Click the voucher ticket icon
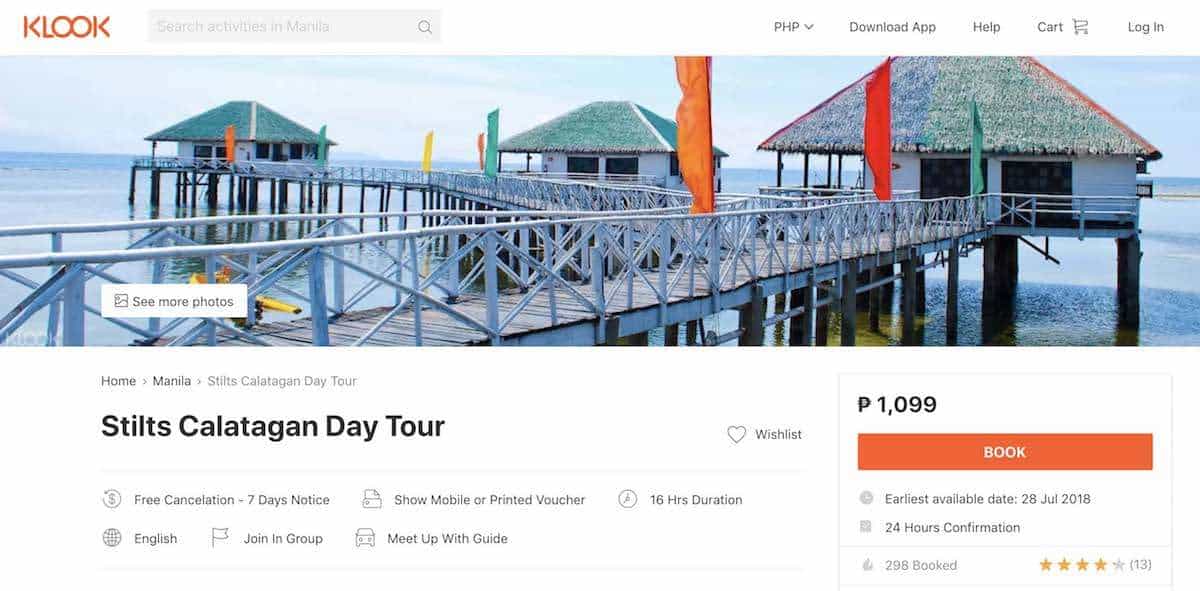1200x591 pixels. tap(372, 499)
